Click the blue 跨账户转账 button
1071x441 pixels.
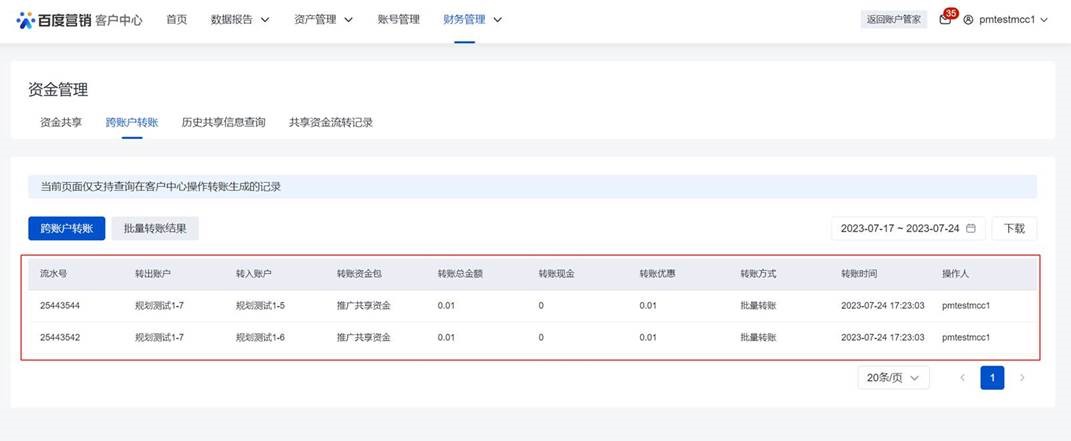(66, 228)
